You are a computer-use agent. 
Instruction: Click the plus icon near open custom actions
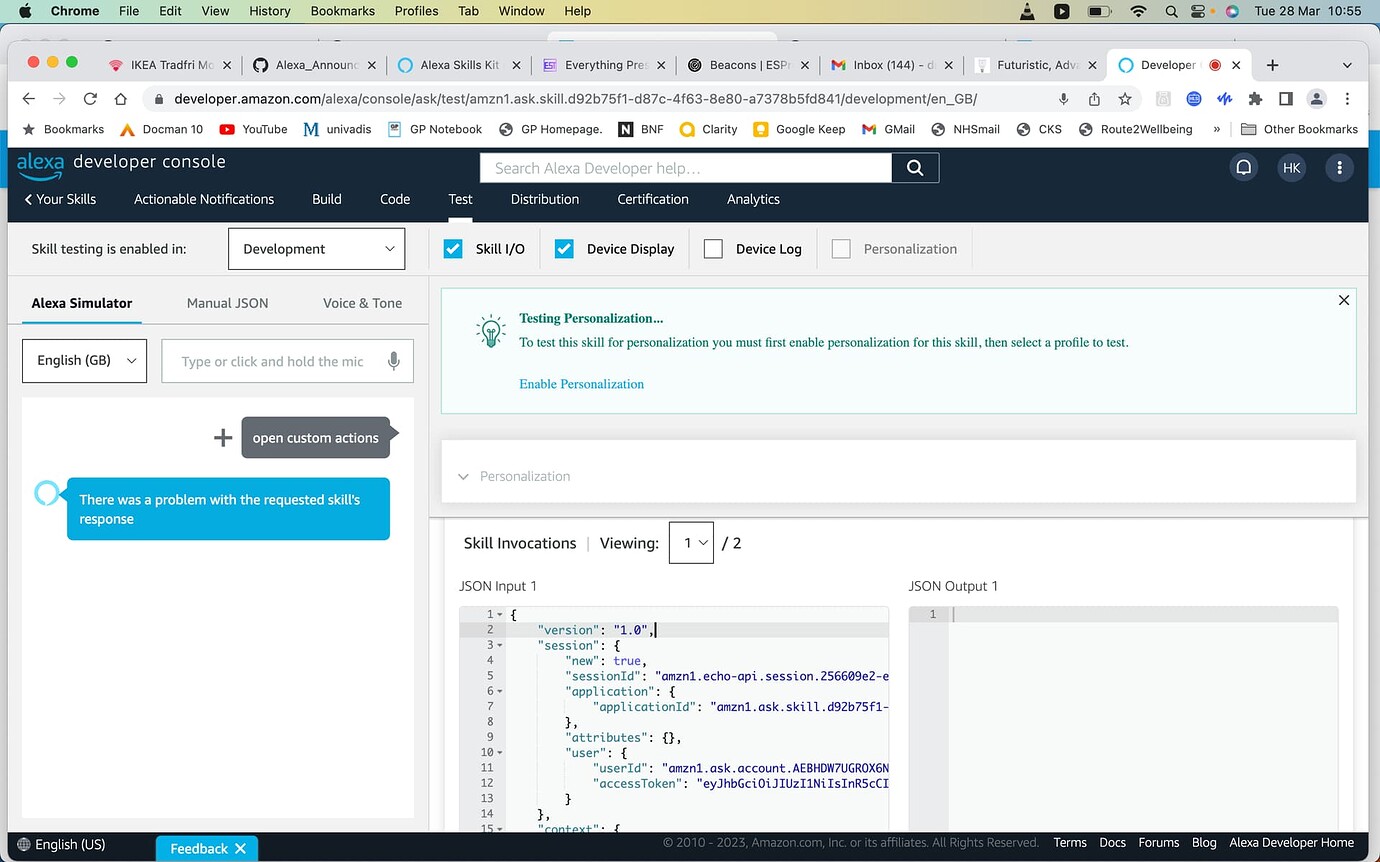pos(222,437)
